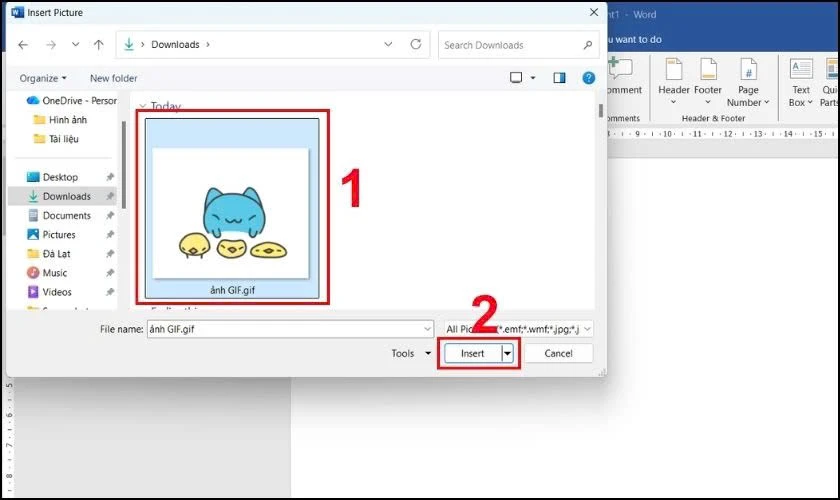Click the Search Downloads field
This screenshot has width=840, height=500.
click(518, 45)
